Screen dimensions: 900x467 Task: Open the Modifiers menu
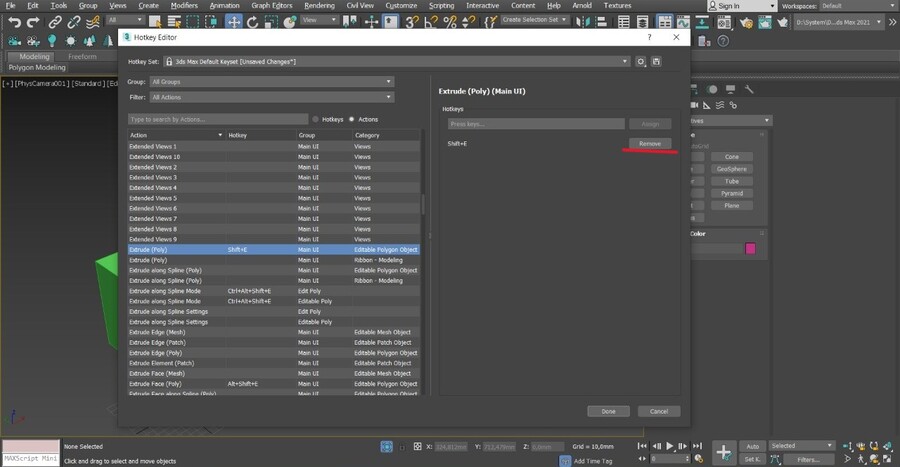(184, 5)
